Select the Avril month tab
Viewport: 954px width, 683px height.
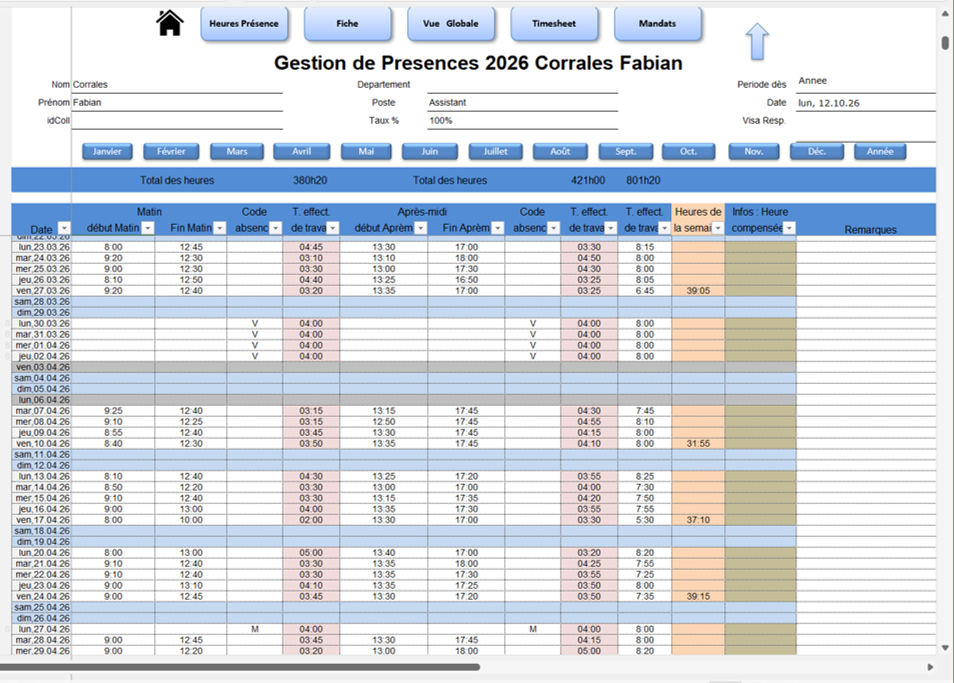302,151
